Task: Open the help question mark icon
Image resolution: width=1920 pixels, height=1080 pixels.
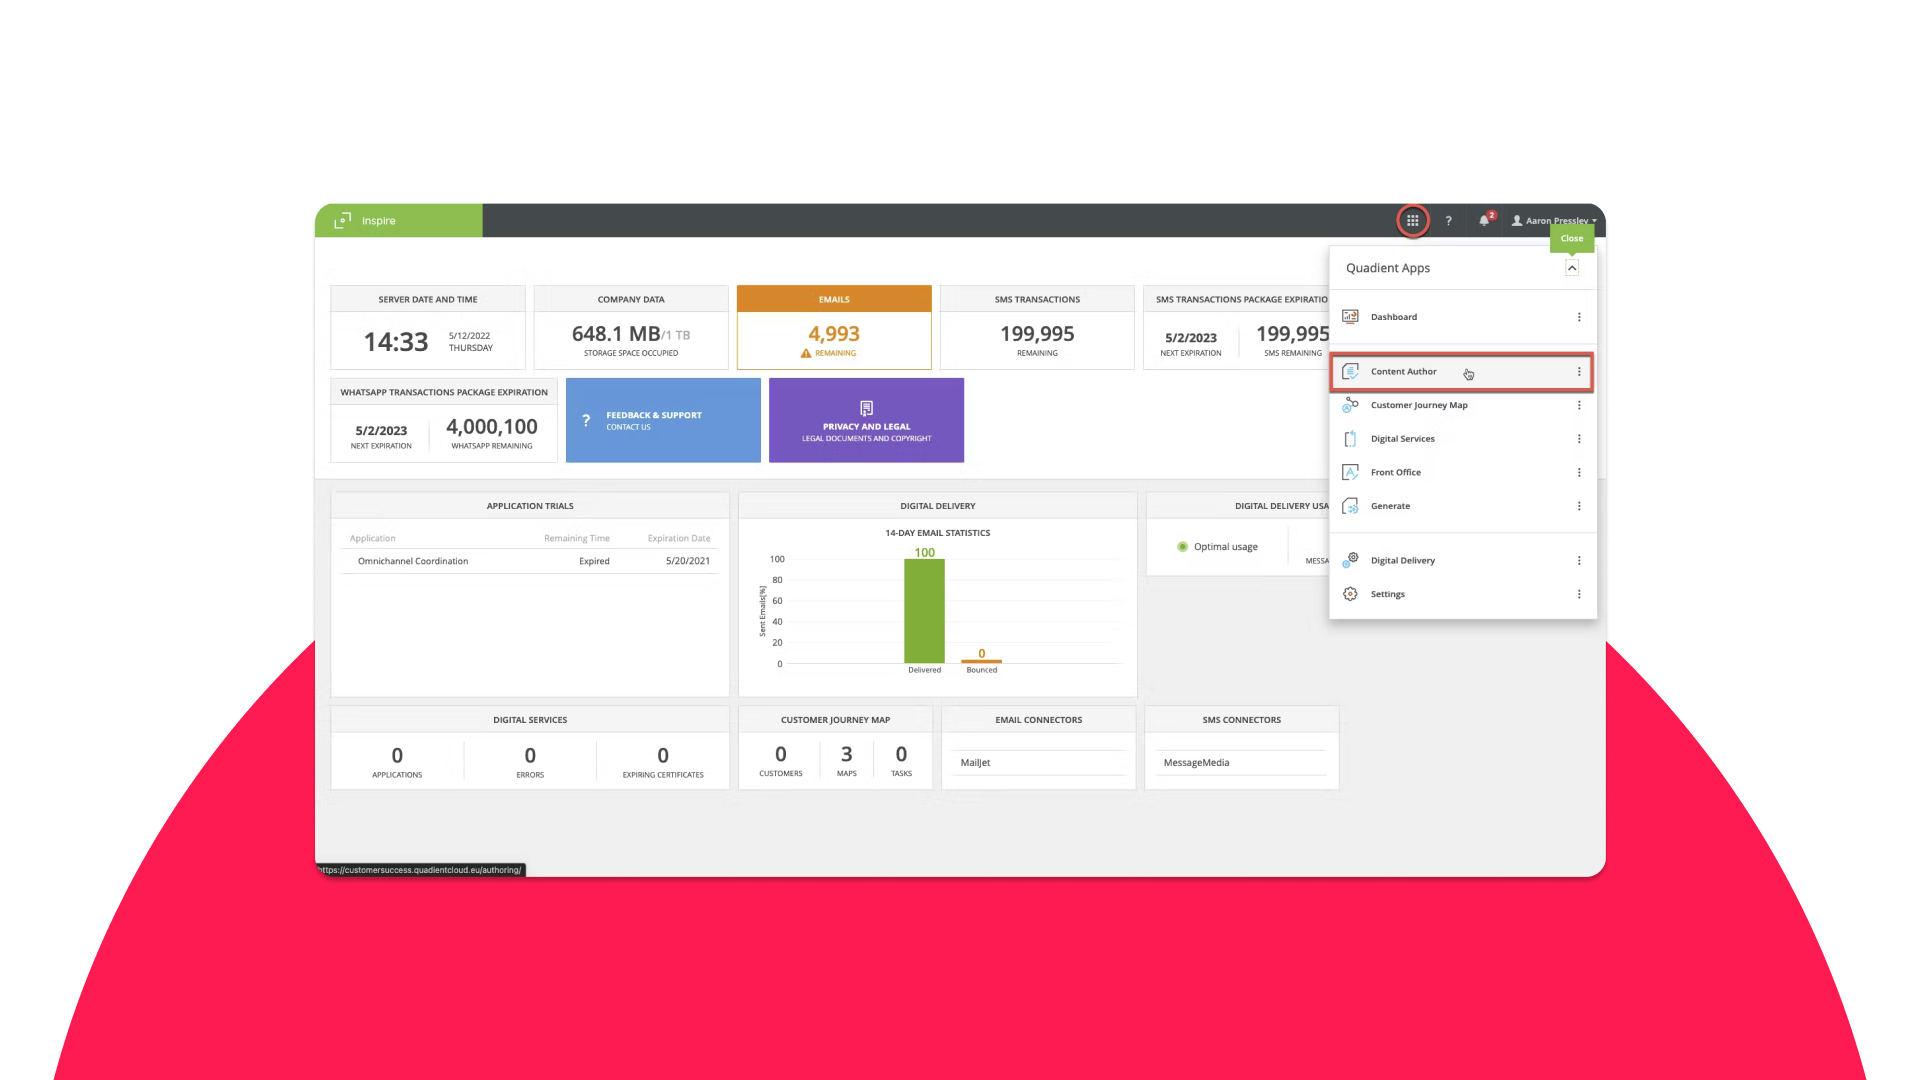Action: (x=1448, y=220)
